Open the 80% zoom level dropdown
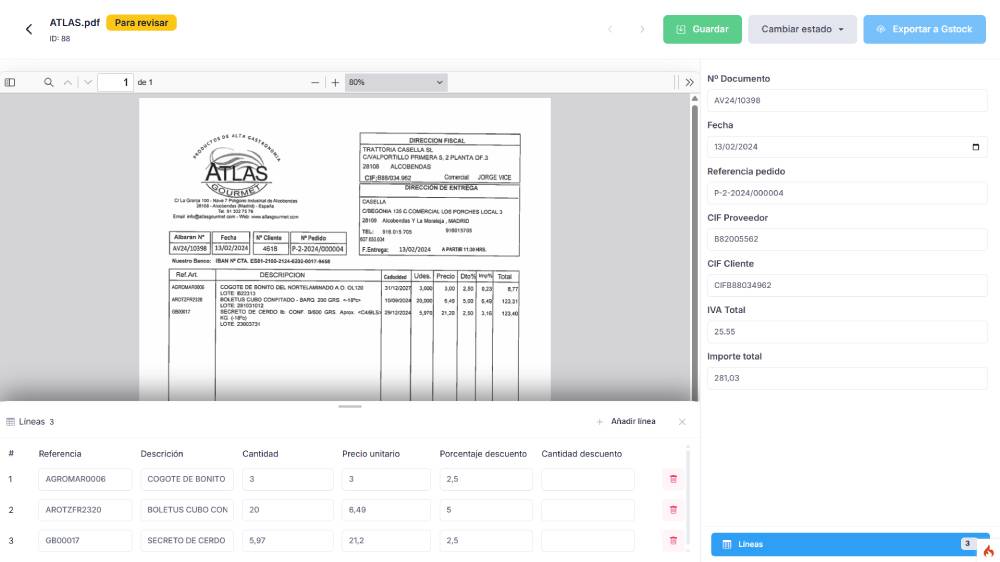 tap(396, 82)
